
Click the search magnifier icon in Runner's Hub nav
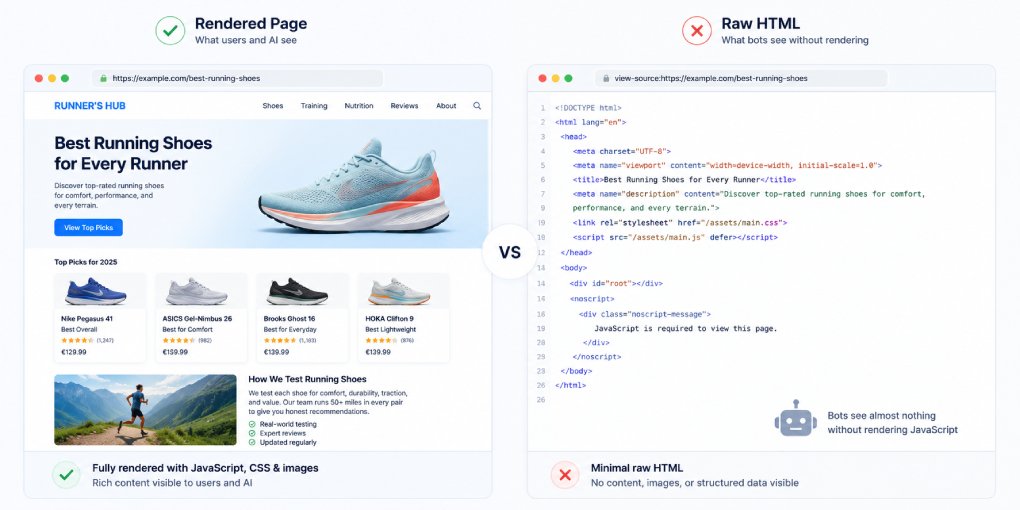477,105
